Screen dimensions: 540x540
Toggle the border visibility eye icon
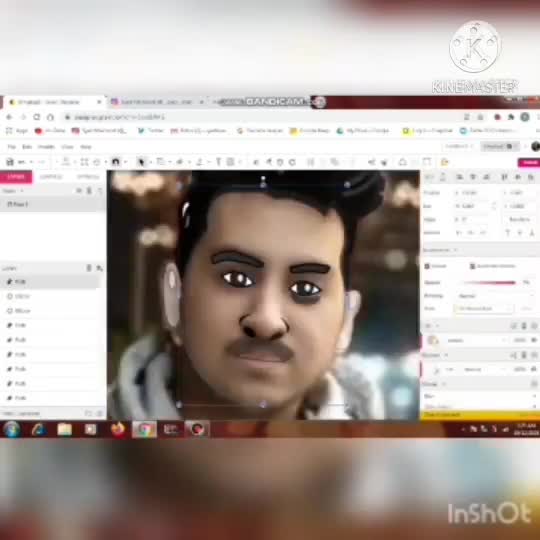coord(534,369)
